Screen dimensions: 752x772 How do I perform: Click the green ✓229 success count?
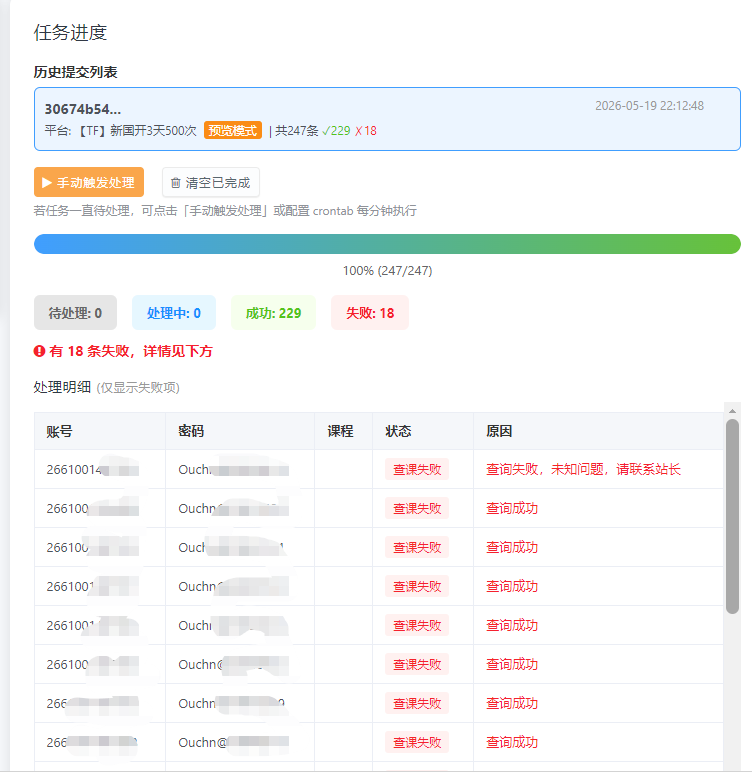click(x=336, y=131)
